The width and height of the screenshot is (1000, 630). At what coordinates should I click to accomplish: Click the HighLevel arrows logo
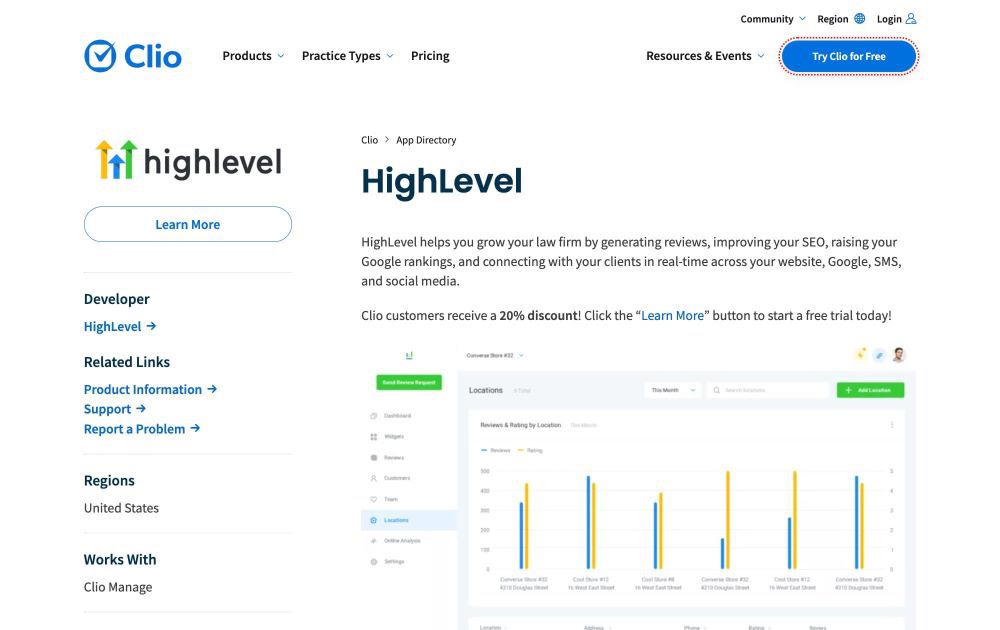tap(116, 159)
